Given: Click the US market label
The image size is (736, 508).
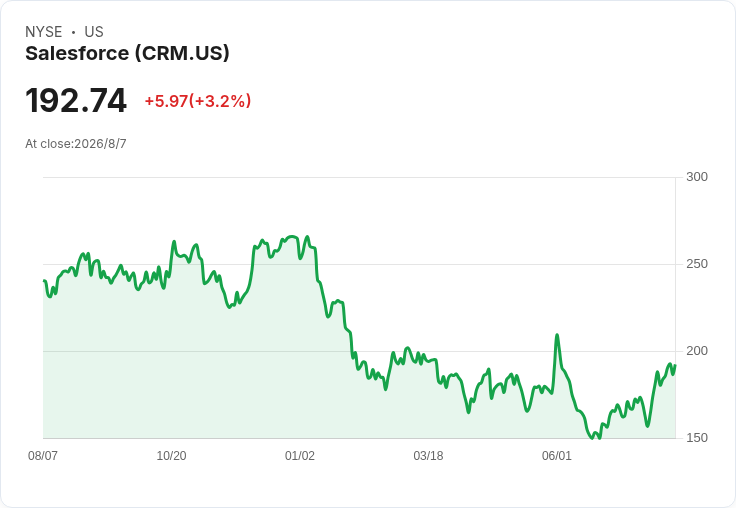Looking at the screenshot, I should [94, 32].
